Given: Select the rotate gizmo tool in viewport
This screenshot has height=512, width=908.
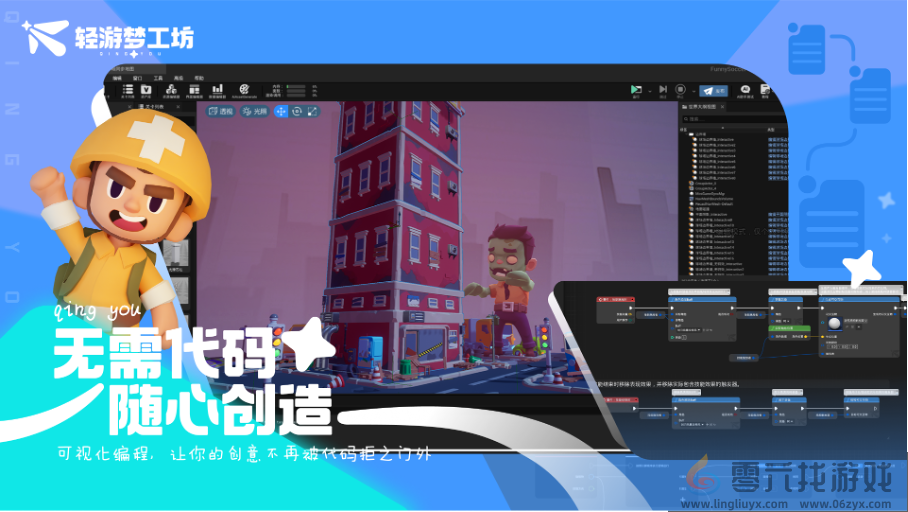Looking at the screenshot, I should click(297, 112).
